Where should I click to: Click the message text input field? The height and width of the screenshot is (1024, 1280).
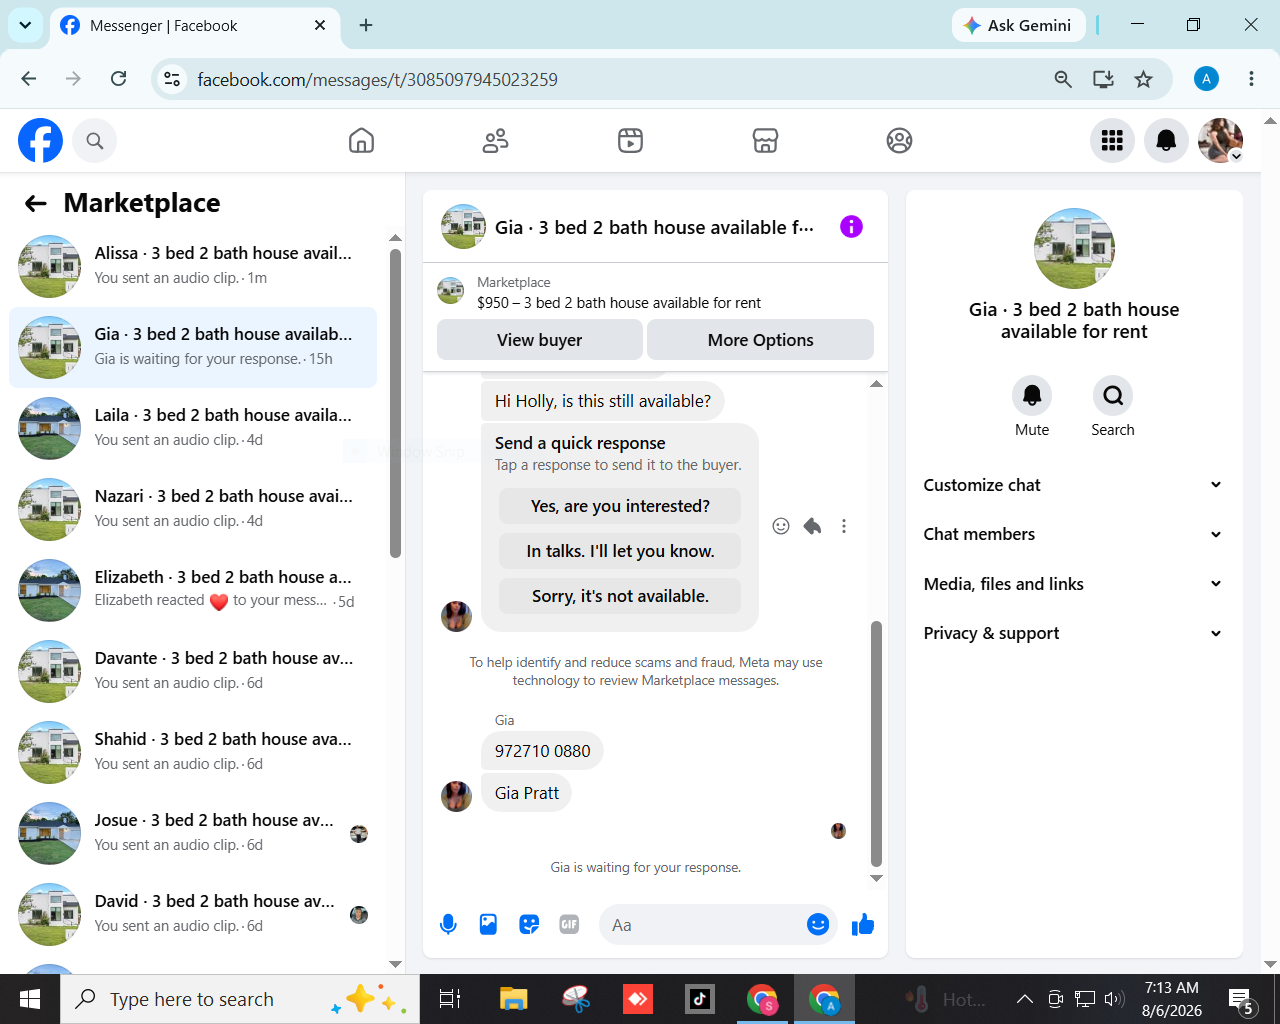click(x=700, y=925)
